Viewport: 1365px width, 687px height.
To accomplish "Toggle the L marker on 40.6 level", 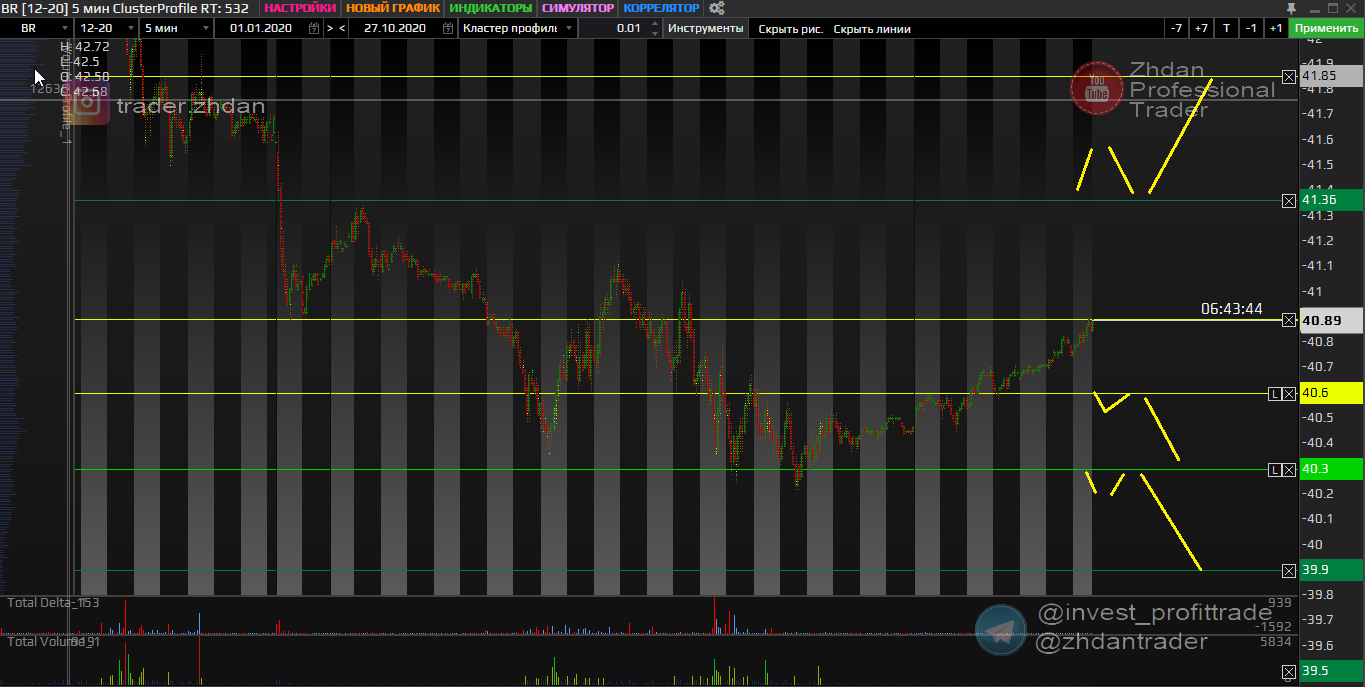I will (x=1274, y=394).
